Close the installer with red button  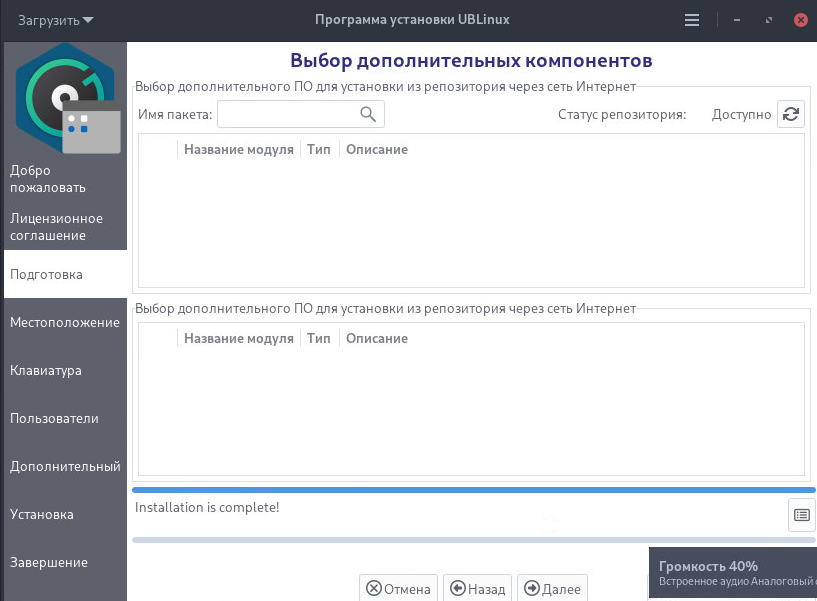[800, 20]
